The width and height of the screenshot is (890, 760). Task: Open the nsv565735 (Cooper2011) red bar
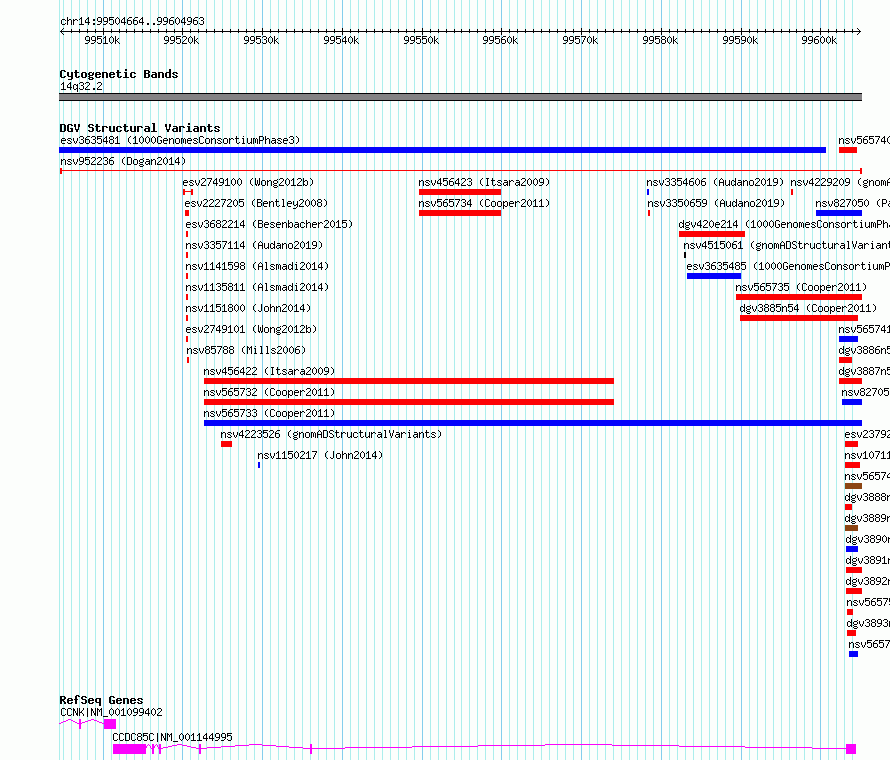[x=799, y=297]
